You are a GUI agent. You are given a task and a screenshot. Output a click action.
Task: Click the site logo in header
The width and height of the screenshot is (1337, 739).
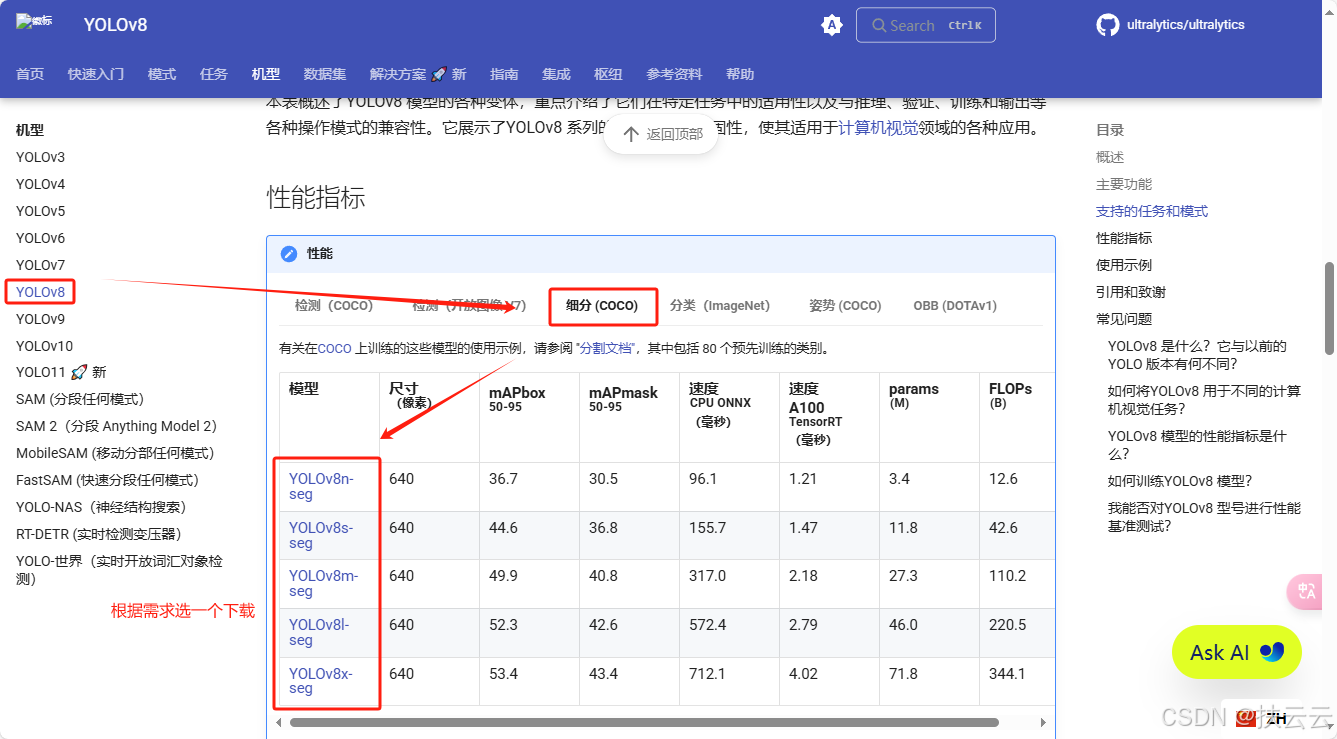(34, 21)
